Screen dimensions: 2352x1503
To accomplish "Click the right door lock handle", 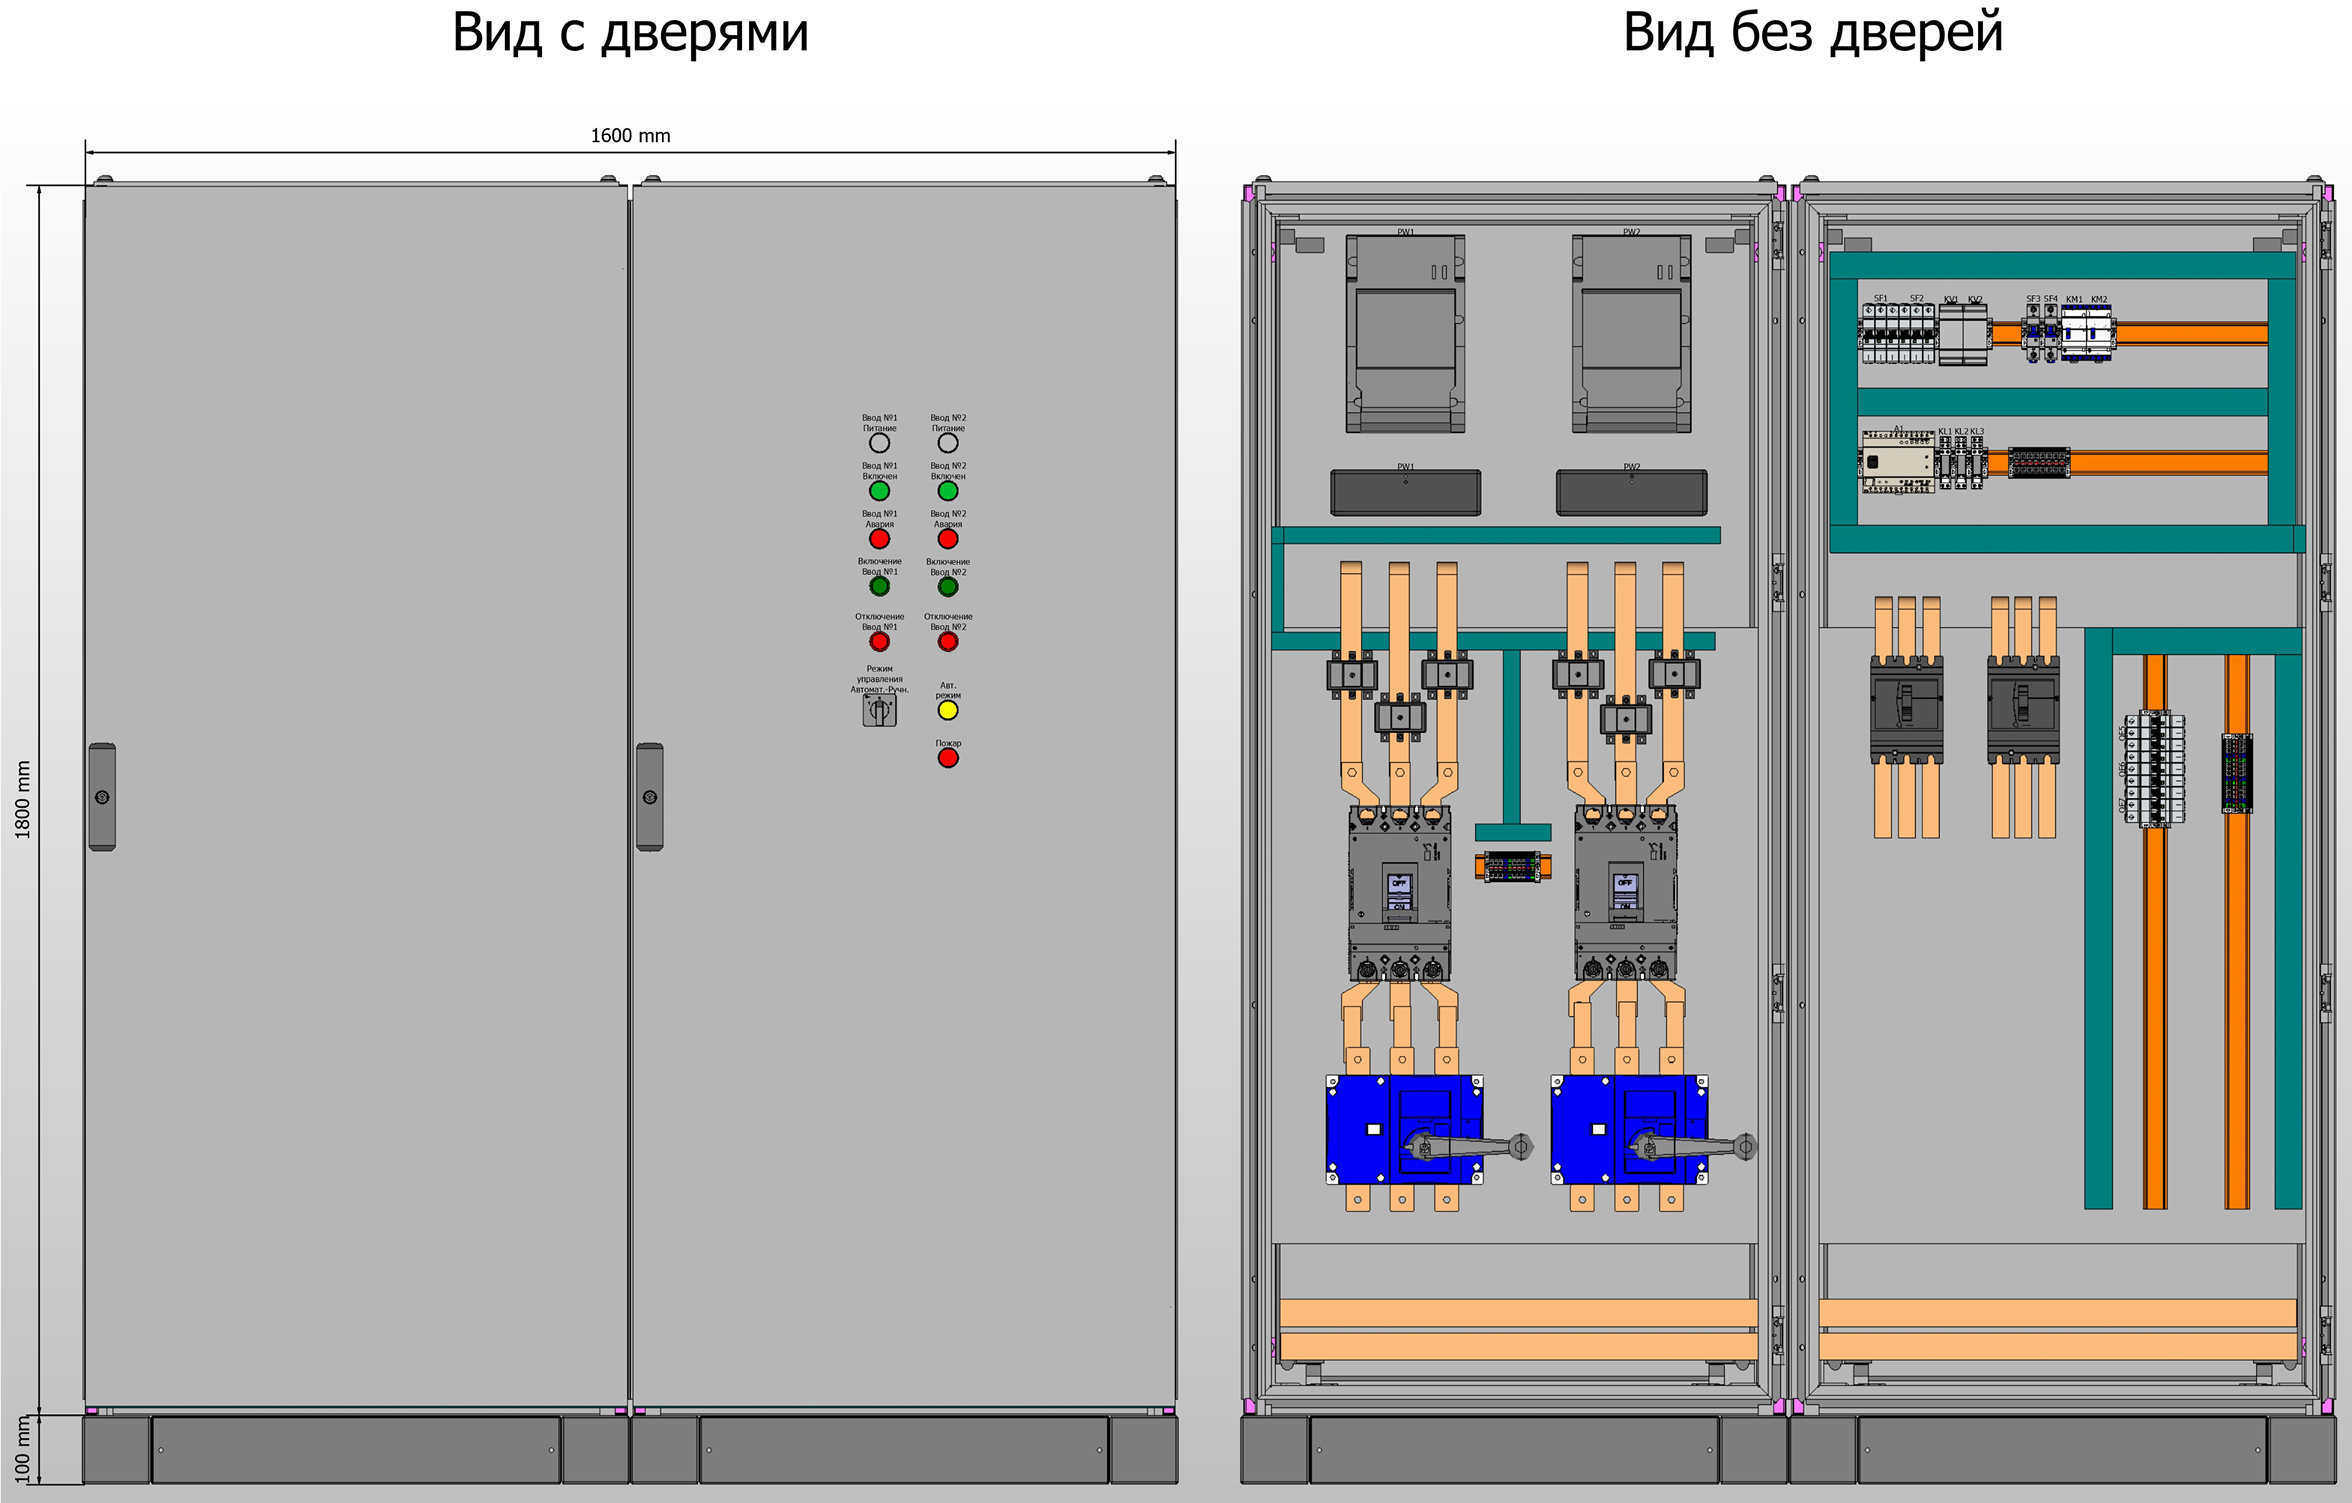I will [650, 797].
